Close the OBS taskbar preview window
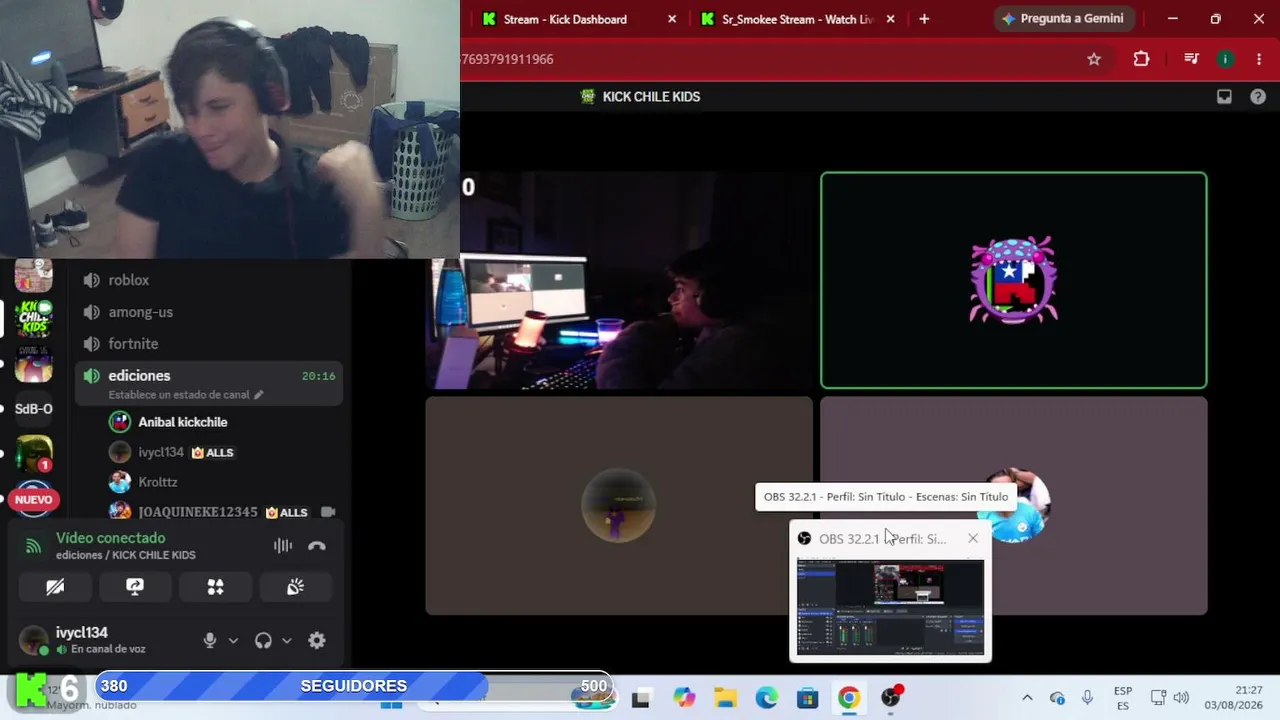Image resolution: width=1280 pixels, height=720 pixels. pyautogui.click(x=973, y=538)
